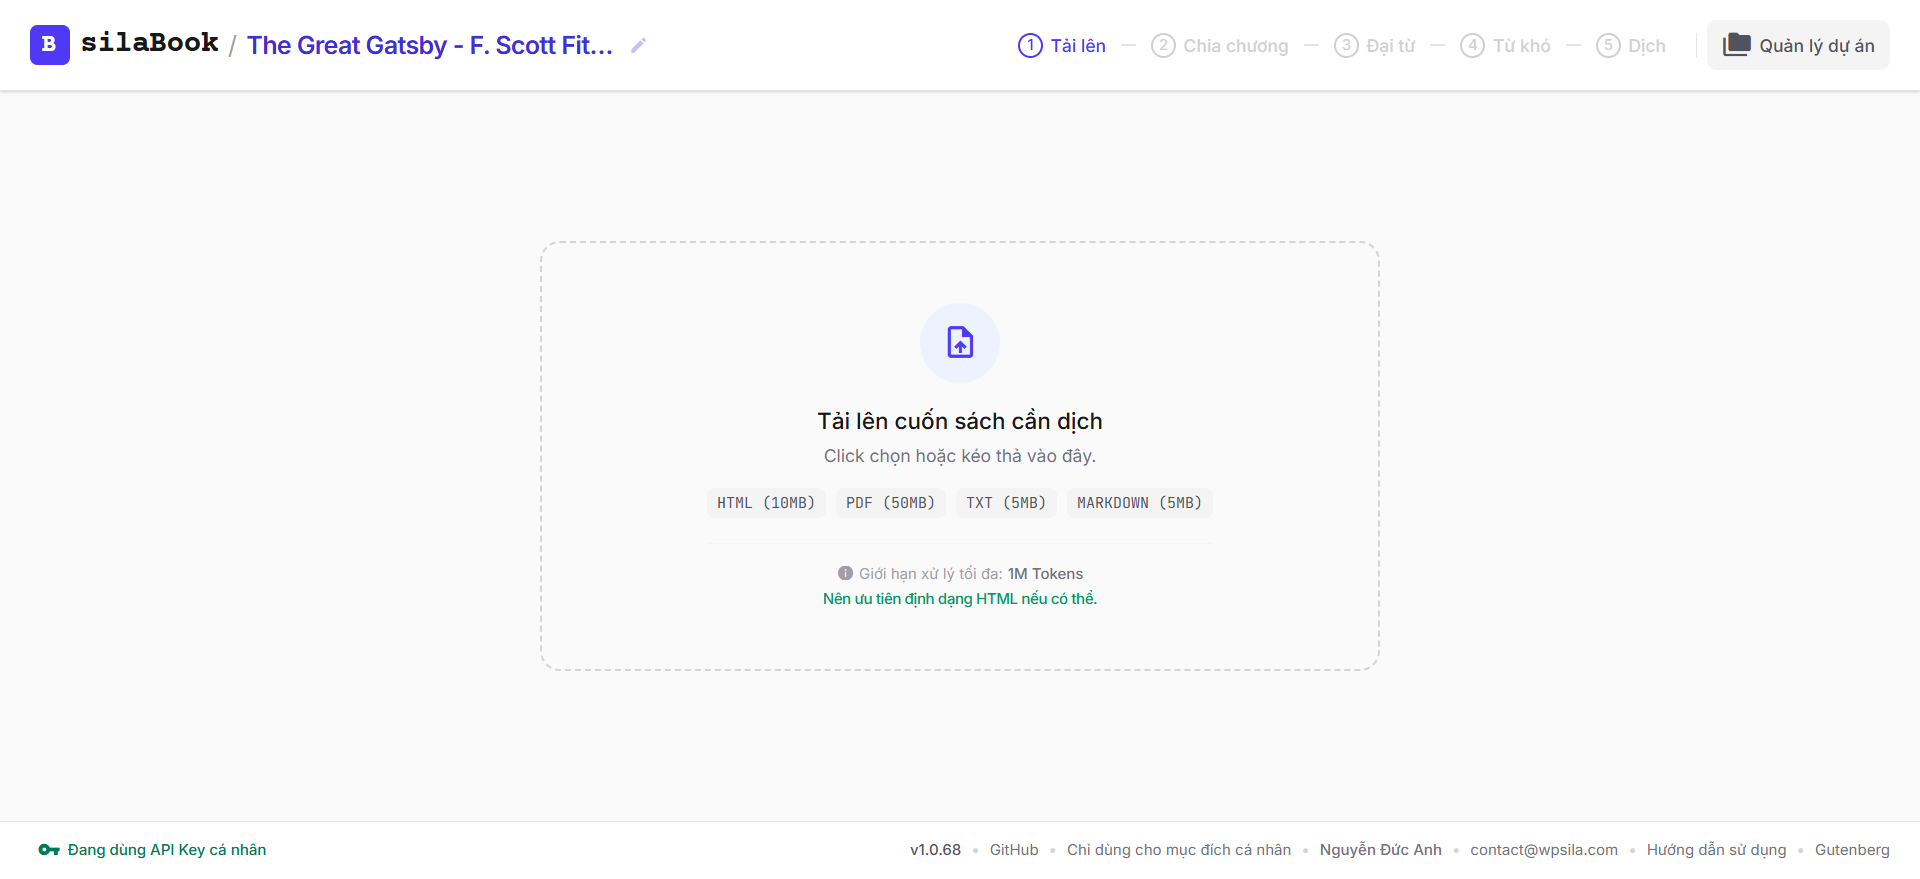Click the silaBook B logo icon
The height and width of the screenshot is (879, 1920).
(x=50, y=45)
